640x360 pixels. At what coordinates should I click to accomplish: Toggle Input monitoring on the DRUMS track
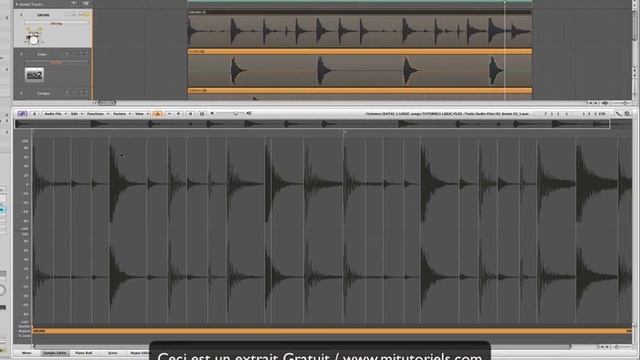click(67, 15)
